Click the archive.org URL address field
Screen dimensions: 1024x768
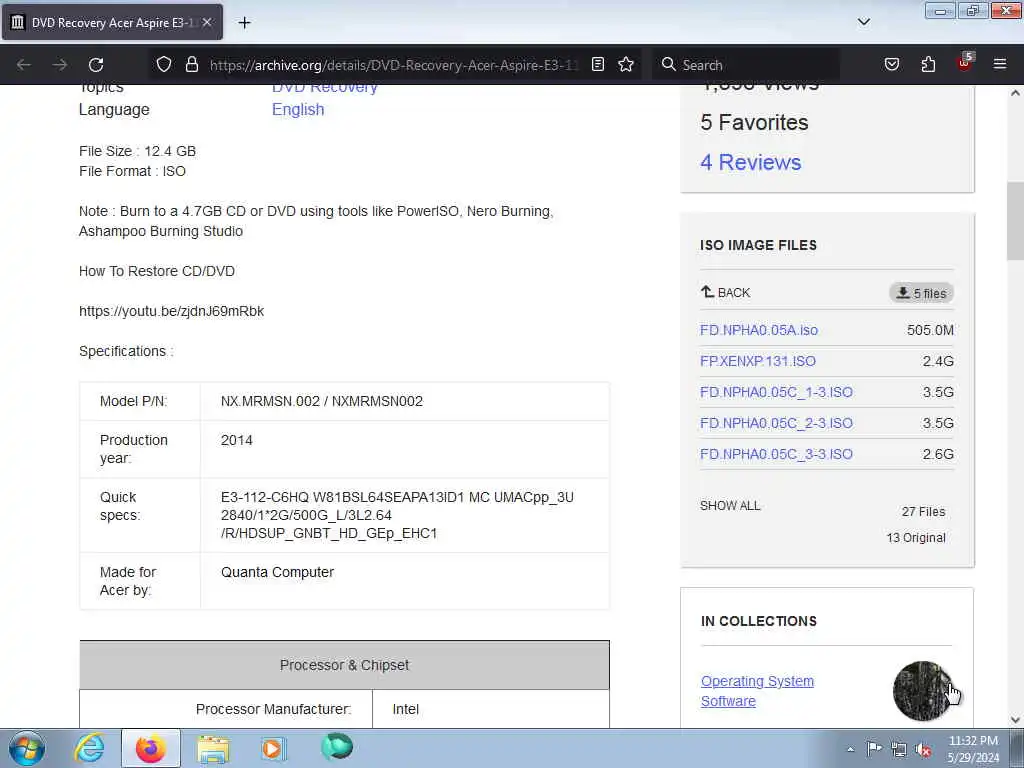tap(394, 65)
